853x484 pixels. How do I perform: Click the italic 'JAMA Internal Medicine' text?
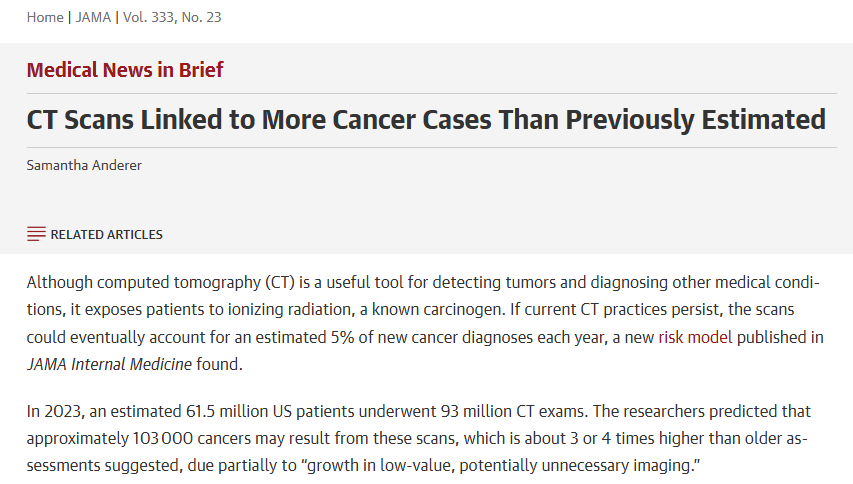tap(109, 364)
